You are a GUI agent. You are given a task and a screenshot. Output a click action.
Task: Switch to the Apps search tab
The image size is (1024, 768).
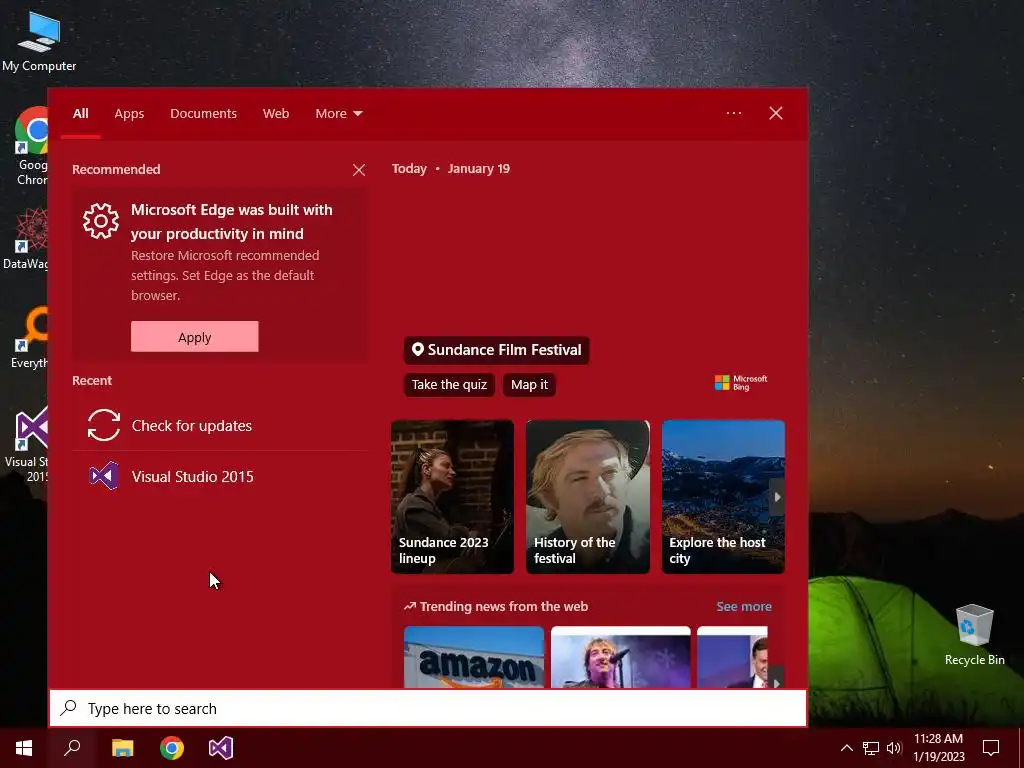coord(129,114)
